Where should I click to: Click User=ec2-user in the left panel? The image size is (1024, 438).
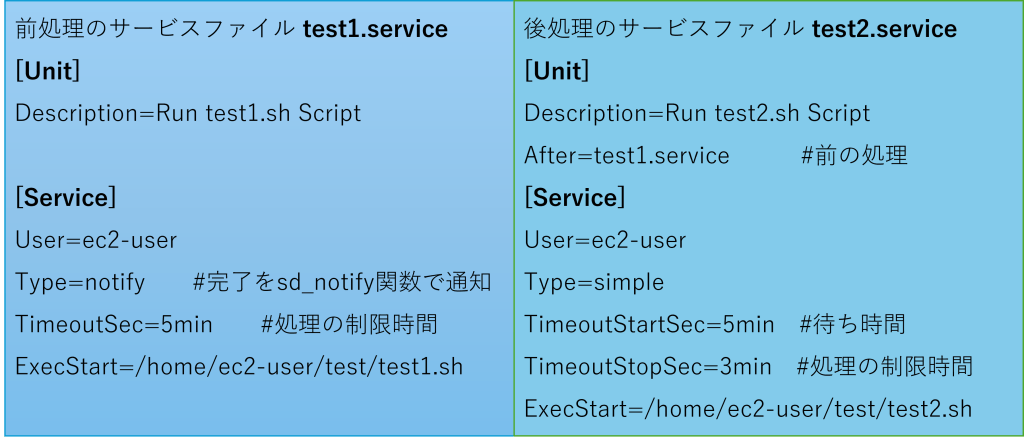pos(96,240)
